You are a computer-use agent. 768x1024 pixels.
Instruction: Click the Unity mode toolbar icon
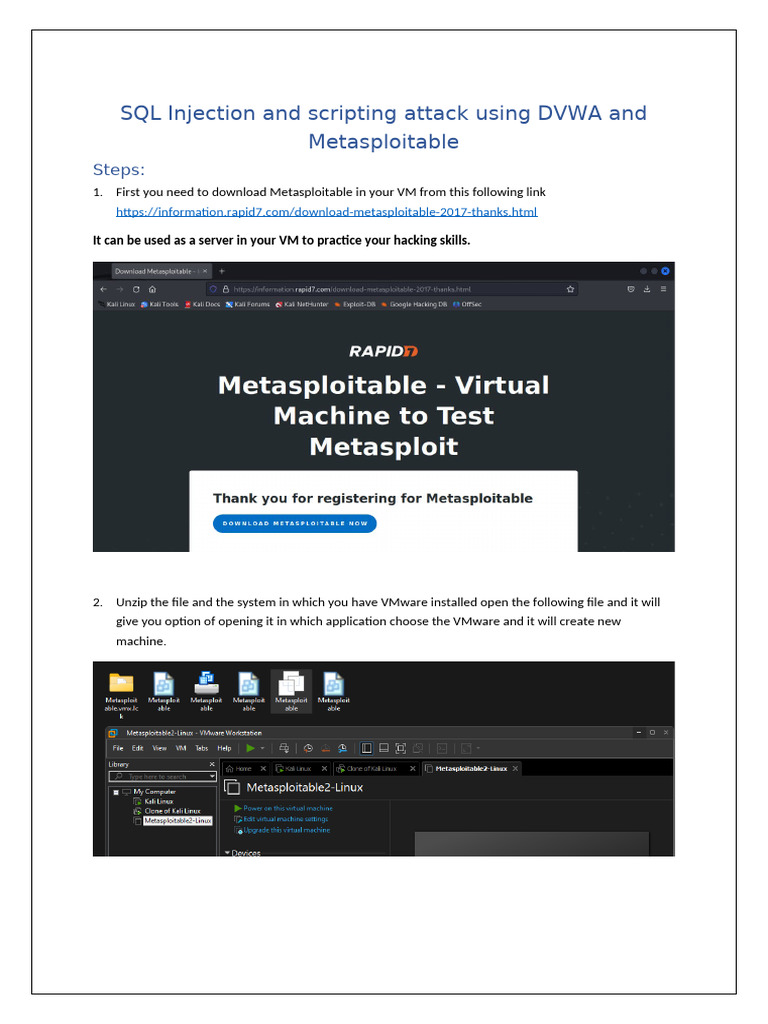pyautogui.click(x=418, y=748)
